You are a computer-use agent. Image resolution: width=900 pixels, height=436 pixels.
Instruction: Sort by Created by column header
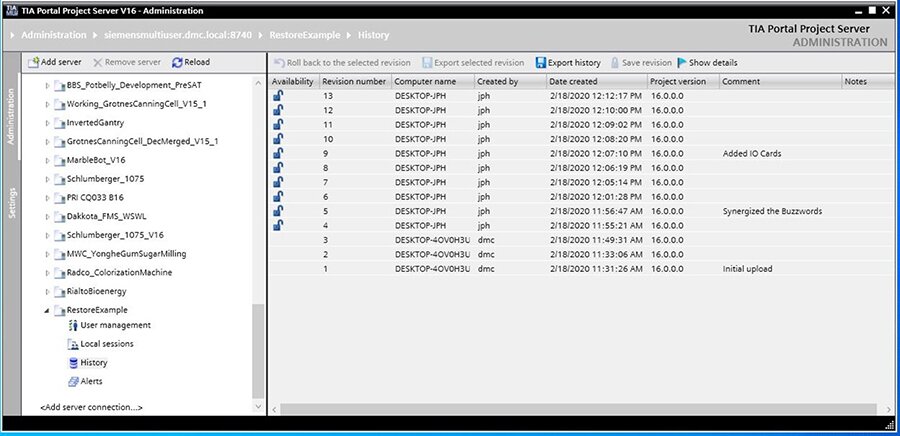(x=510, y=81)
